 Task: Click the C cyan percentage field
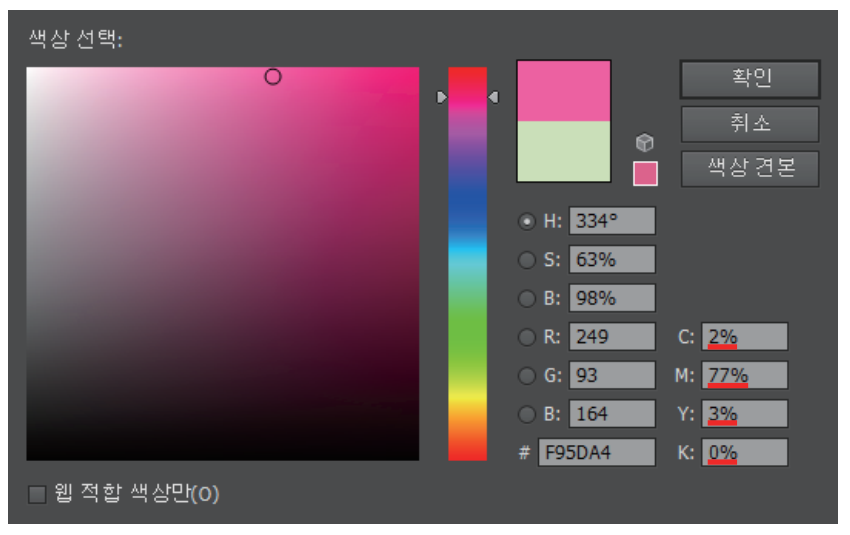(744, 337)
